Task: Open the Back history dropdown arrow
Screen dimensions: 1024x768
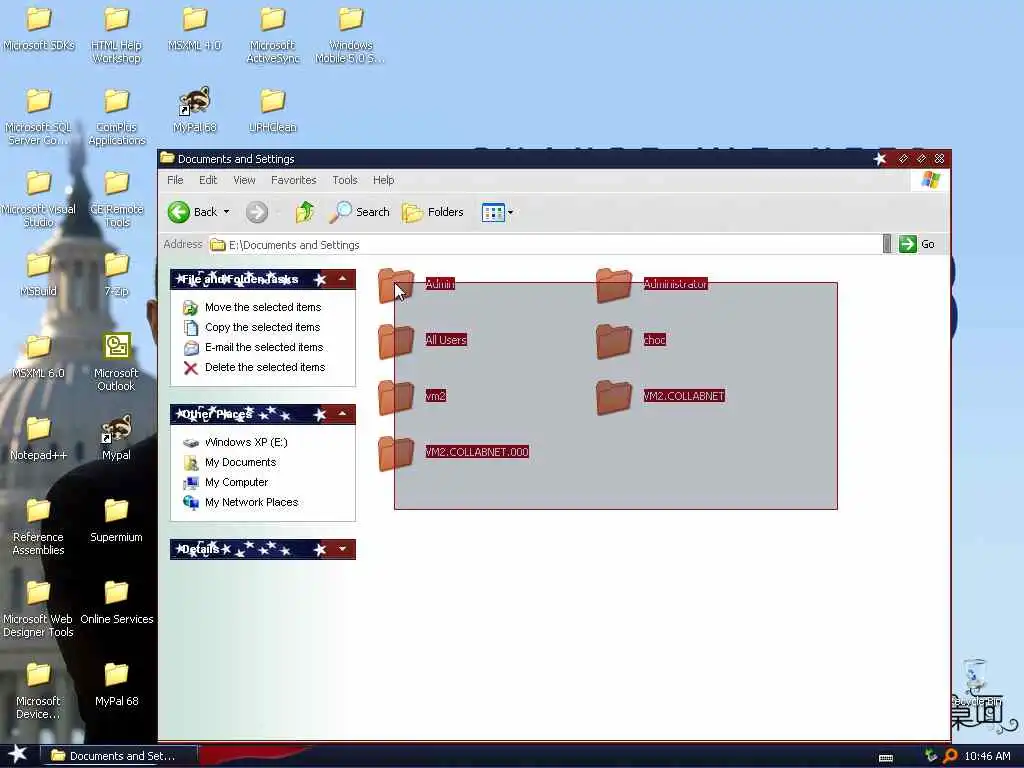Action: tap(227, 212)
